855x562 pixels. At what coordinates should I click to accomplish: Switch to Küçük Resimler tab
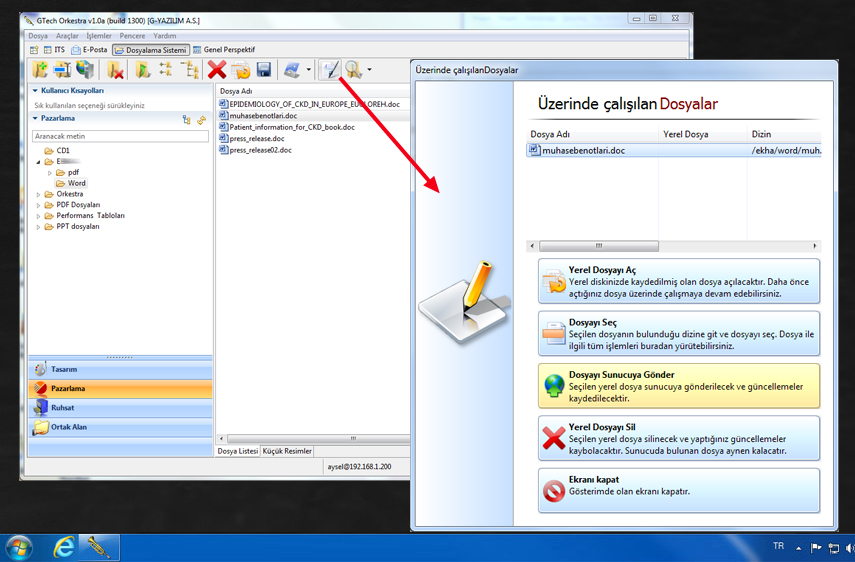287,451
